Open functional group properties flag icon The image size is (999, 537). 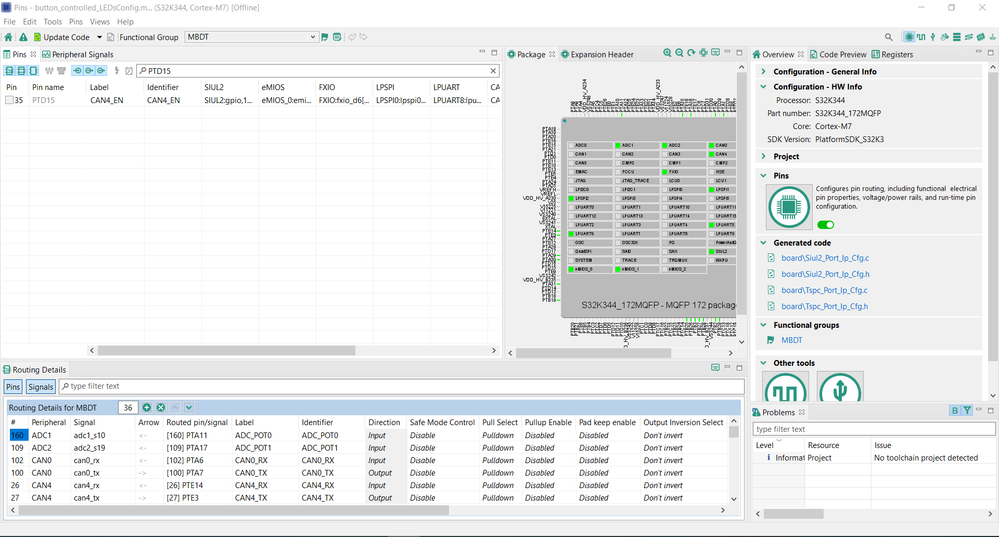(x=325, y=37)
